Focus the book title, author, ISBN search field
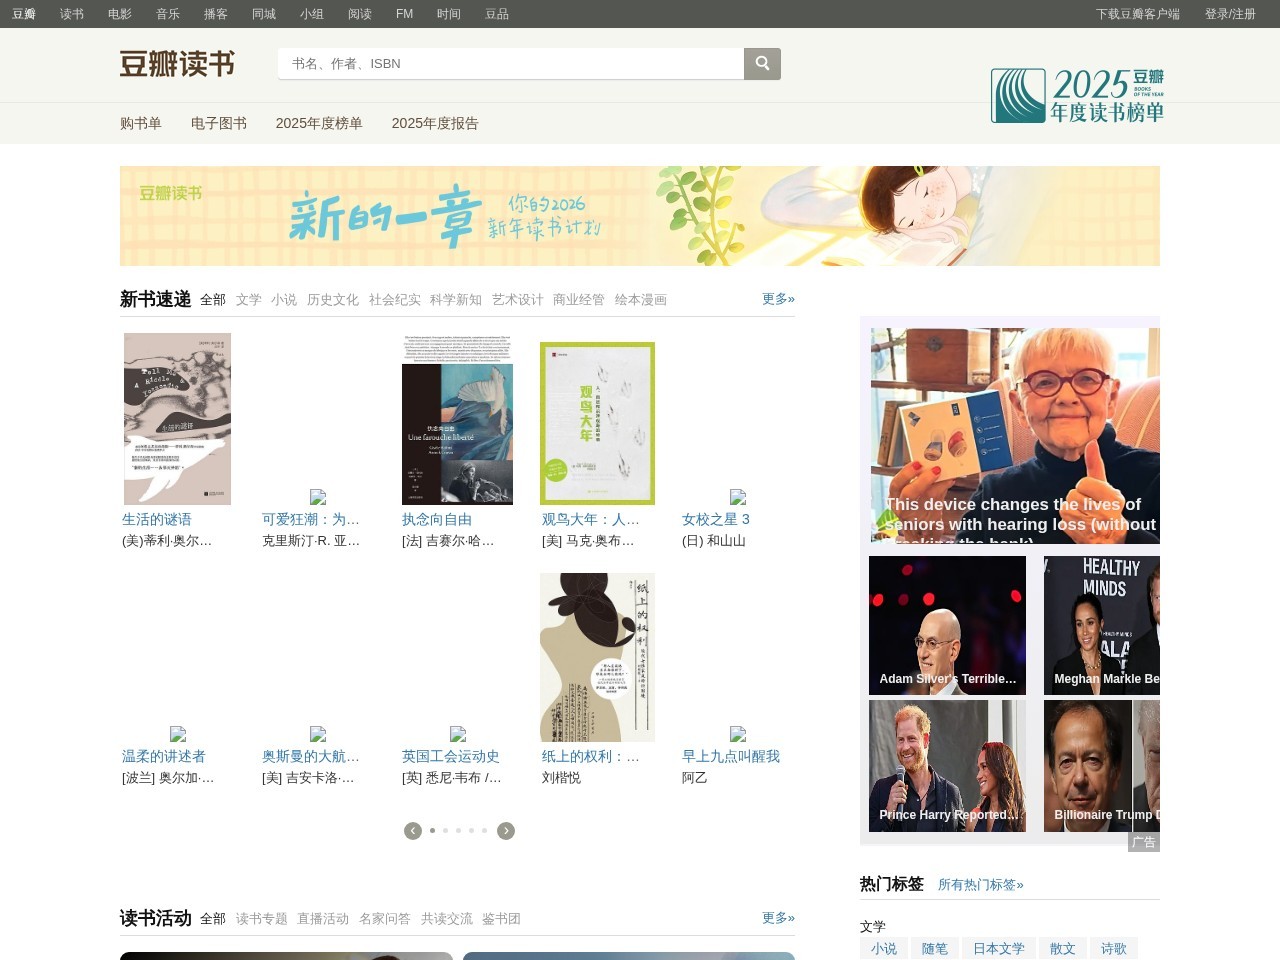 click(x=510, y=64)
